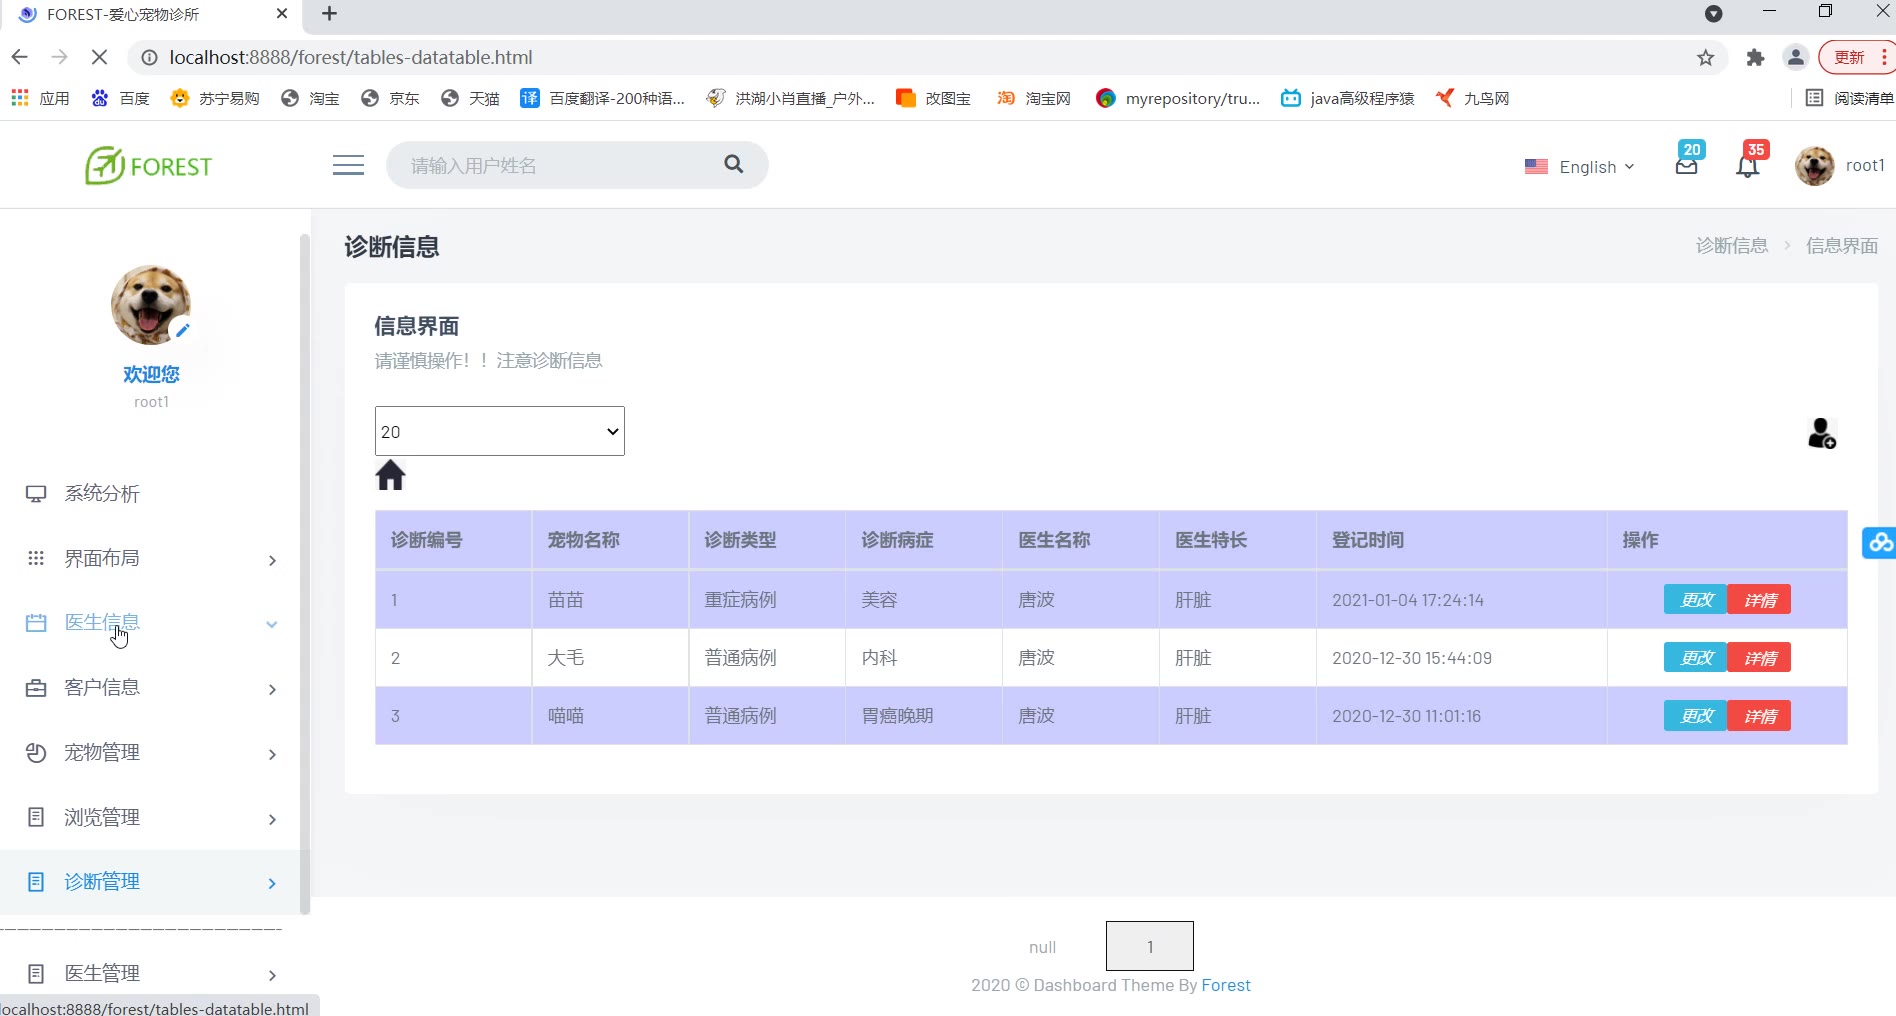The height and width of the screenshot is (1016, 1896).
Task: Click the floating cloud icon at right edge
Action: pyautogui.click(x=1879, y=542)
